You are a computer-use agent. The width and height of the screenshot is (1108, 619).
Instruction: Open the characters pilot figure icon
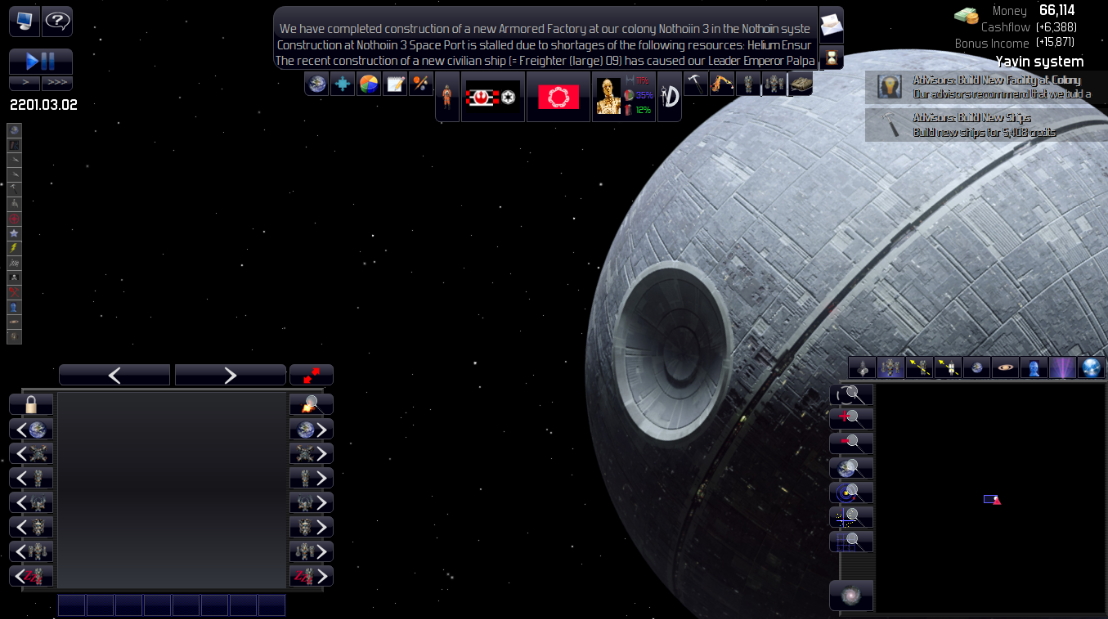[447, 96]
